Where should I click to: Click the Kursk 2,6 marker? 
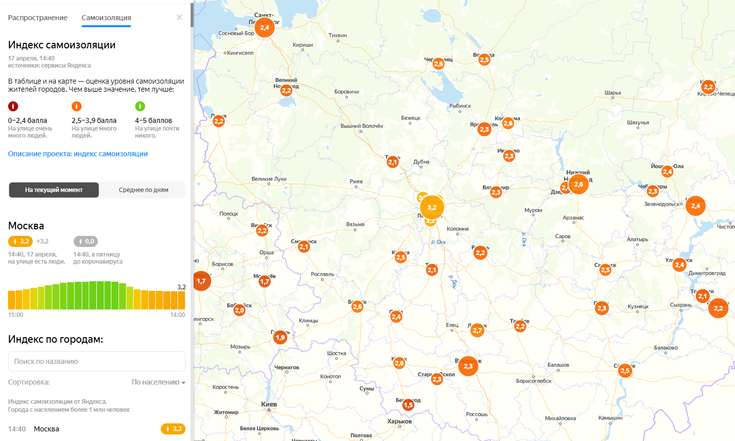pyautogui.click(x=399, y=363)
